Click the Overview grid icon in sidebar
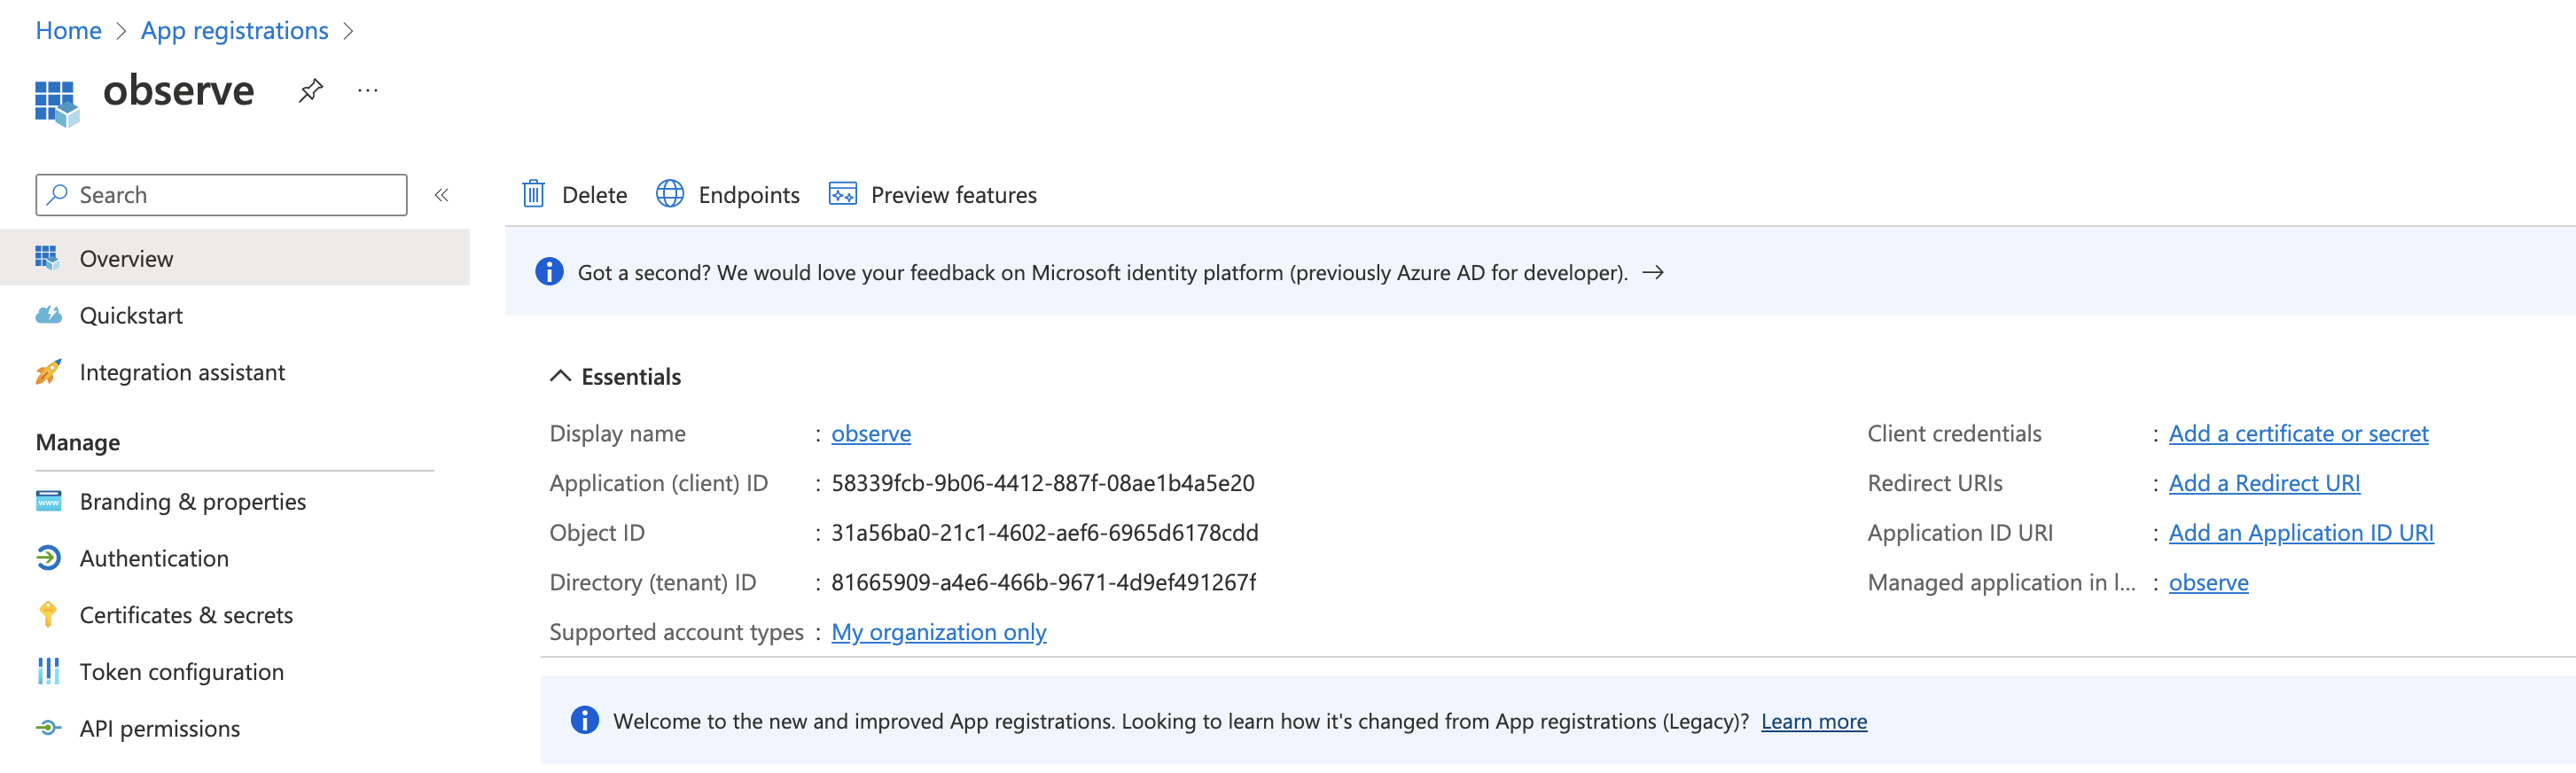Viewport: 2576px width, 773px height. click(47, 258)
